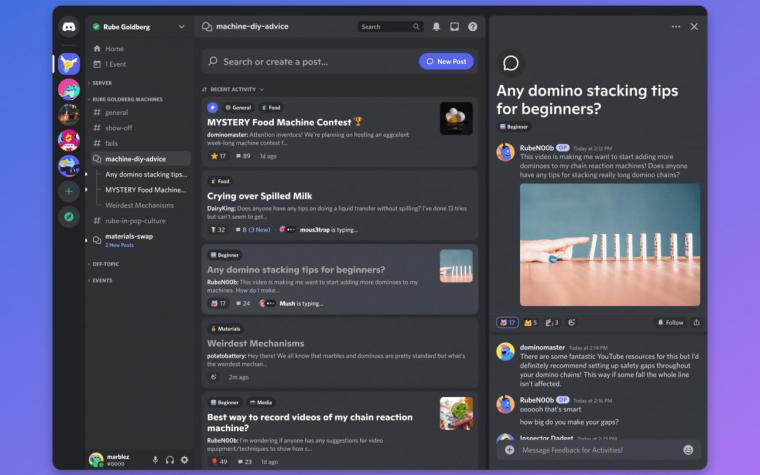The width and height of the screenshot is (760, 475).
Task: Open Rube Goldberg server dropdown menu
Action: [x=181, y=27]
